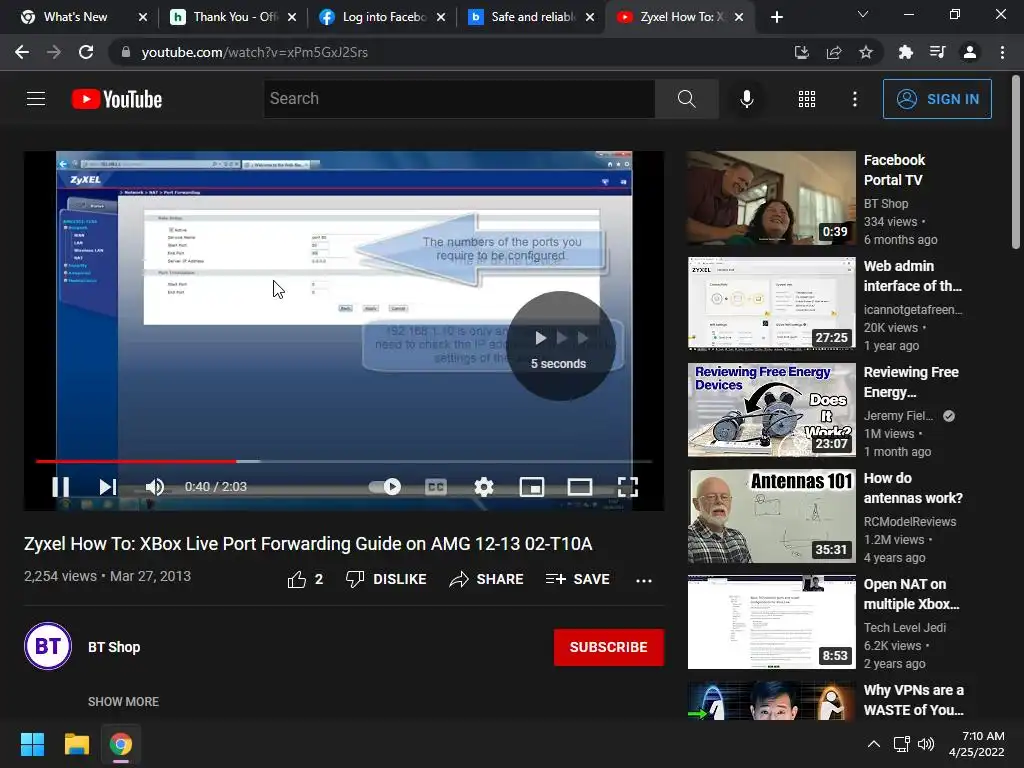Click the search magnifier button
This screenshot has width=1024, height=768.
(x=686, y=99)
